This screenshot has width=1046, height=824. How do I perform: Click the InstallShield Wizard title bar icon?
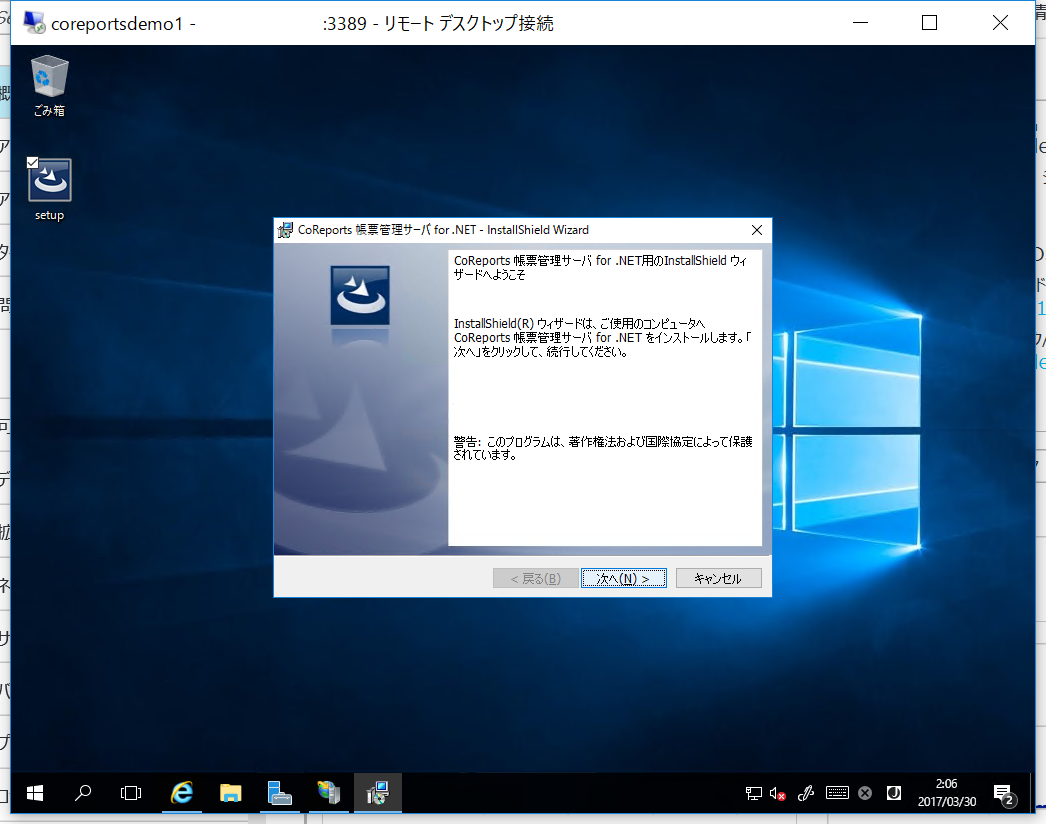pyautogui.click(x=286, y=230)
